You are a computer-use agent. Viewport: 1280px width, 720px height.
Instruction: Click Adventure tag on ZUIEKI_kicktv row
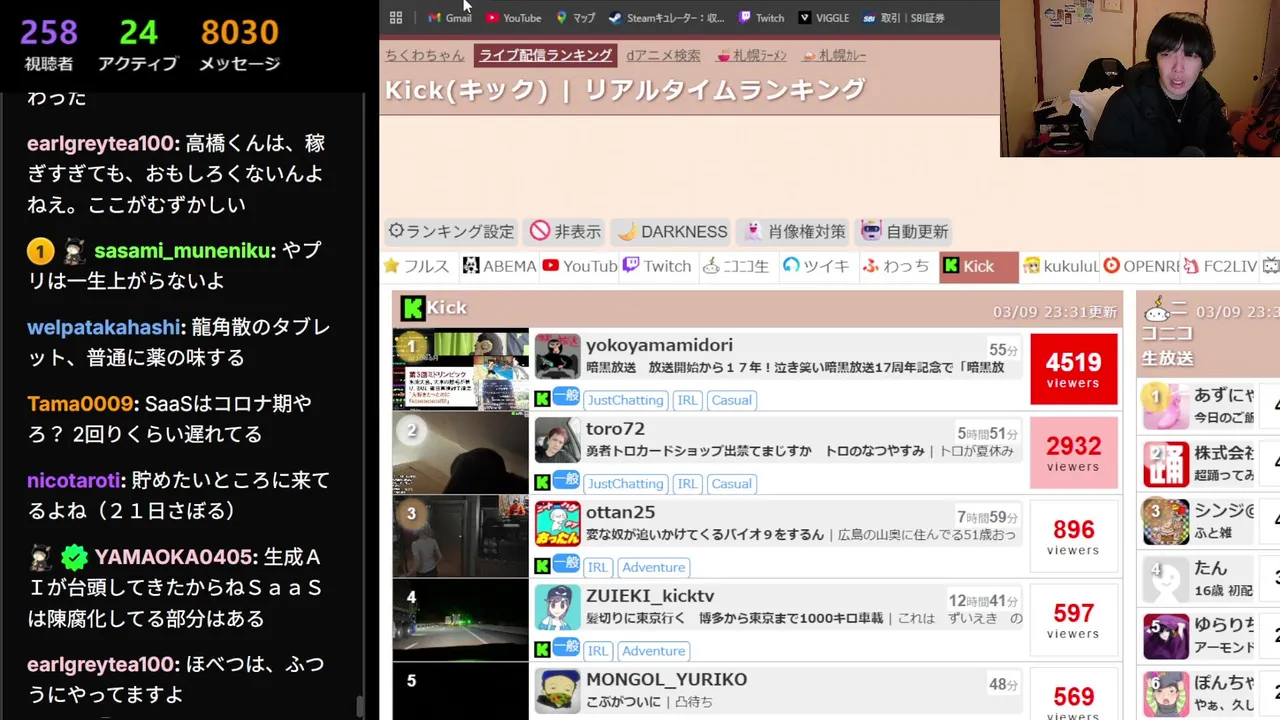tap(653, 650)
